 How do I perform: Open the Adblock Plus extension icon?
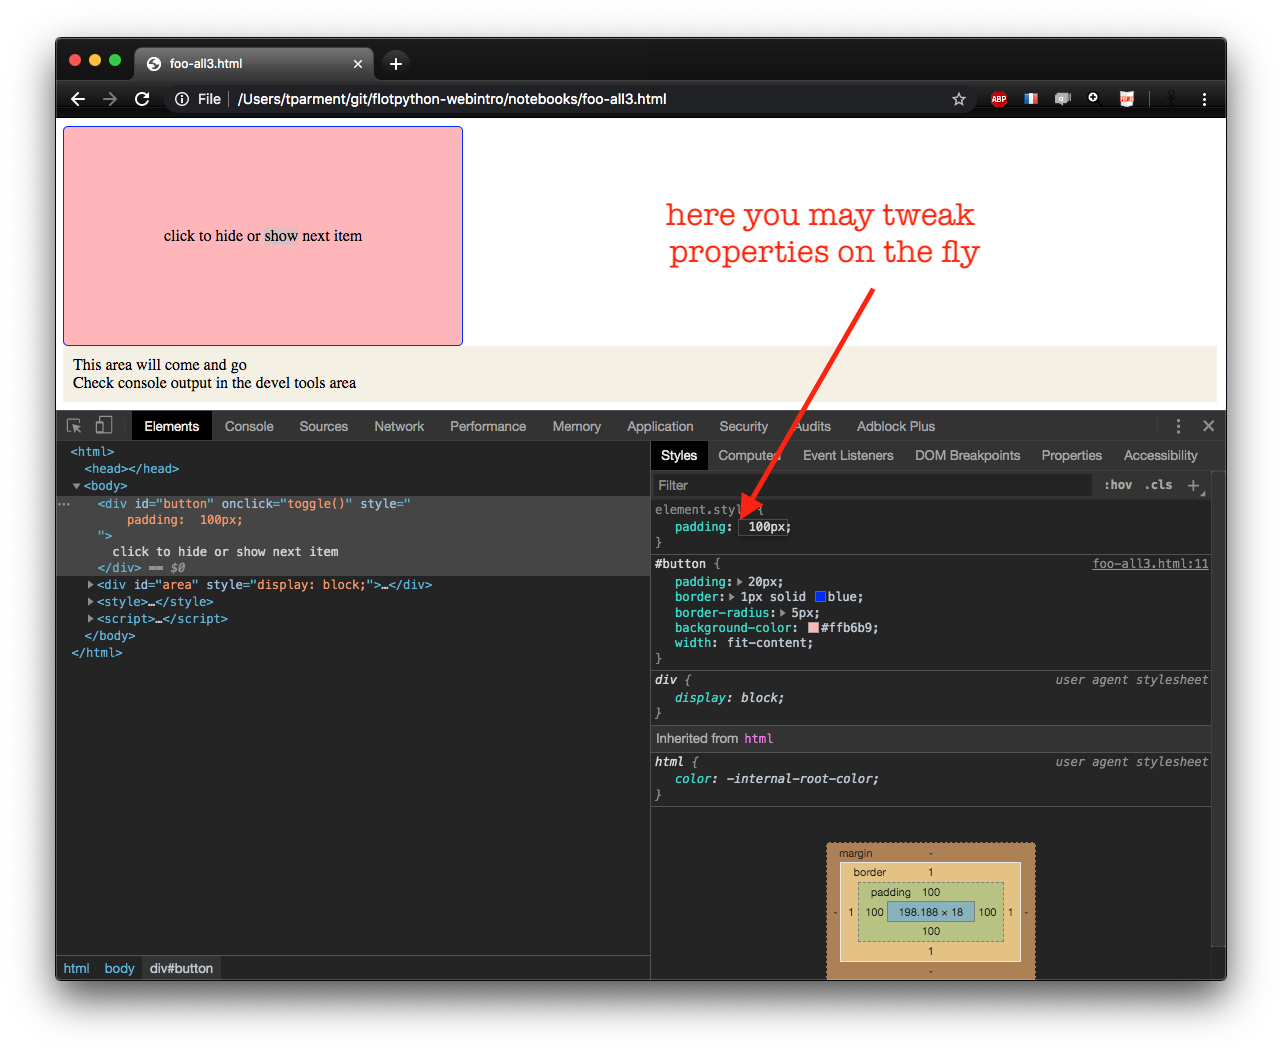coord(998,99)
